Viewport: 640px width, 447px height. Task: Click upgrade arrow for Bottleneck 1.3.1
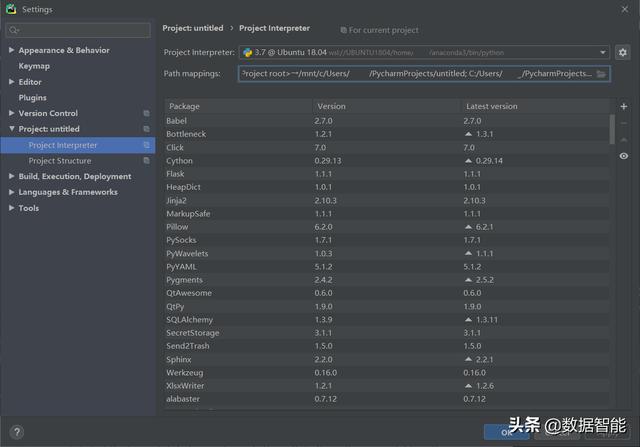click(x=468, y=134)
